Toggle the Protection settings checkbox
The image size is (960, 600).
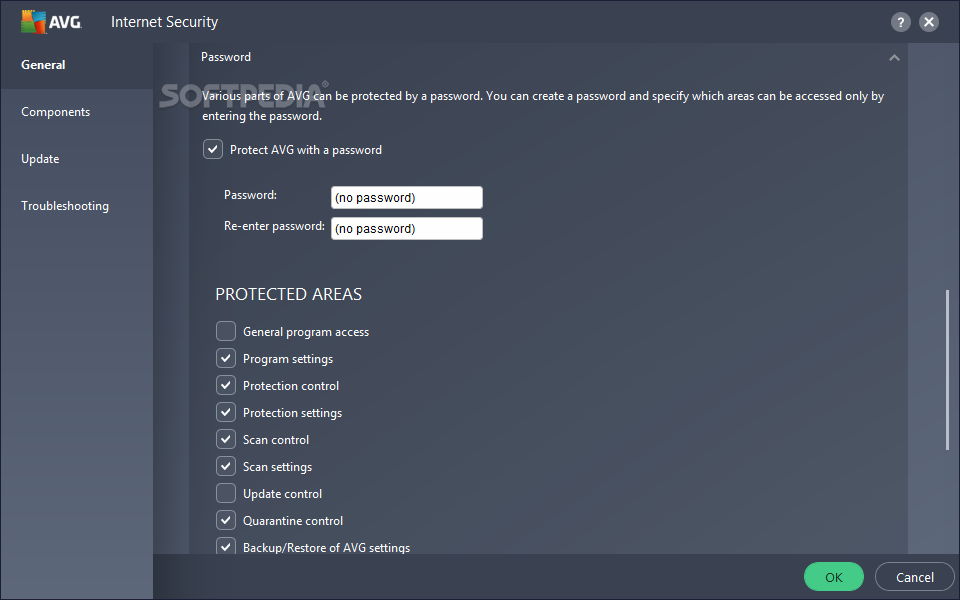(x=226, y=412)
